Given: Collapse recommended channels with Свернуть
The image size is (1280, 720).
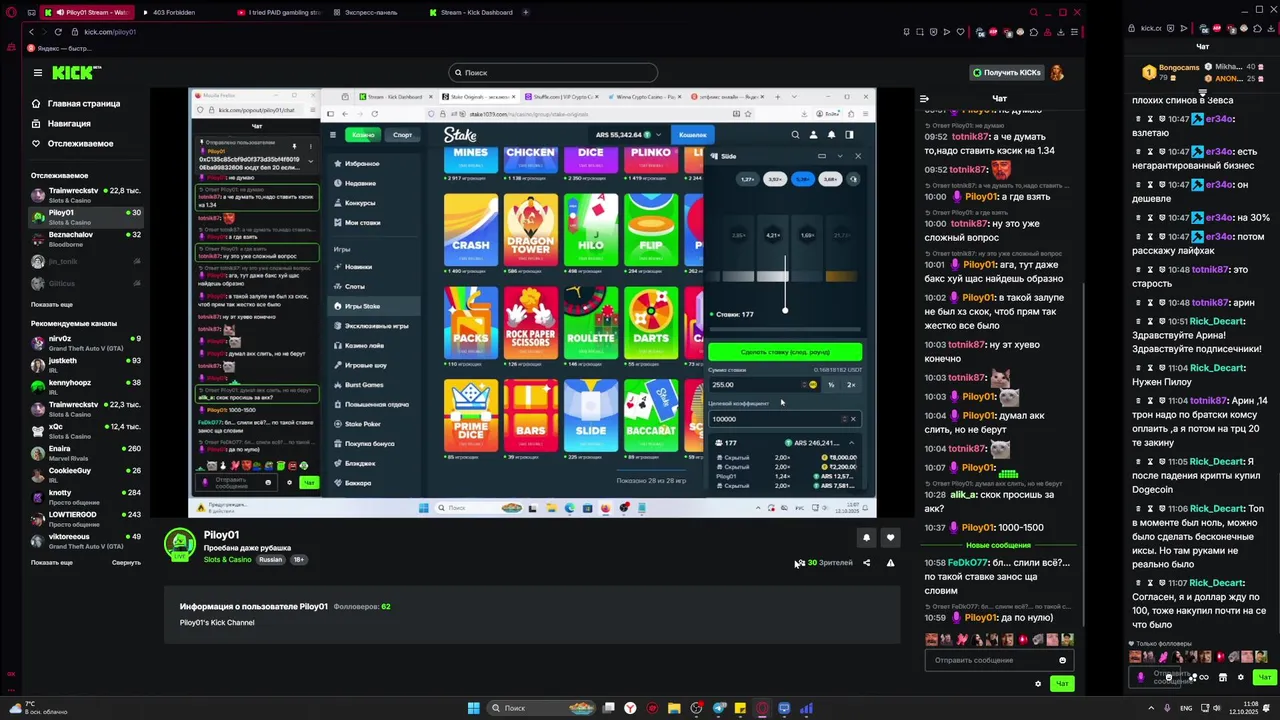Looking at the screenshot, I should (126, 563).
